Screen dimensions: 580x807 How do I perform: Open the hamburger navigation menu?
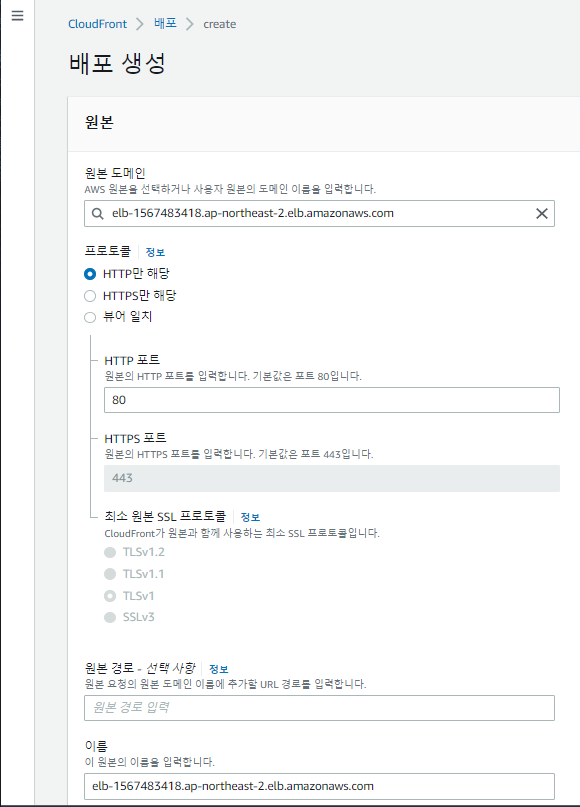17,16
